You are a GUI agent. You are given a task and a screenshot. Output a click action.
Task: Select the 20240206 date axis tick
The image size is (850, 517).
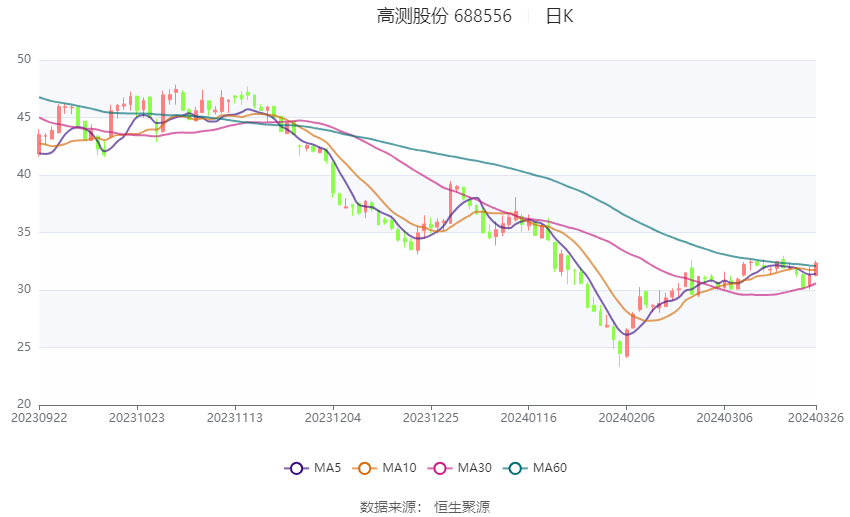627,418
